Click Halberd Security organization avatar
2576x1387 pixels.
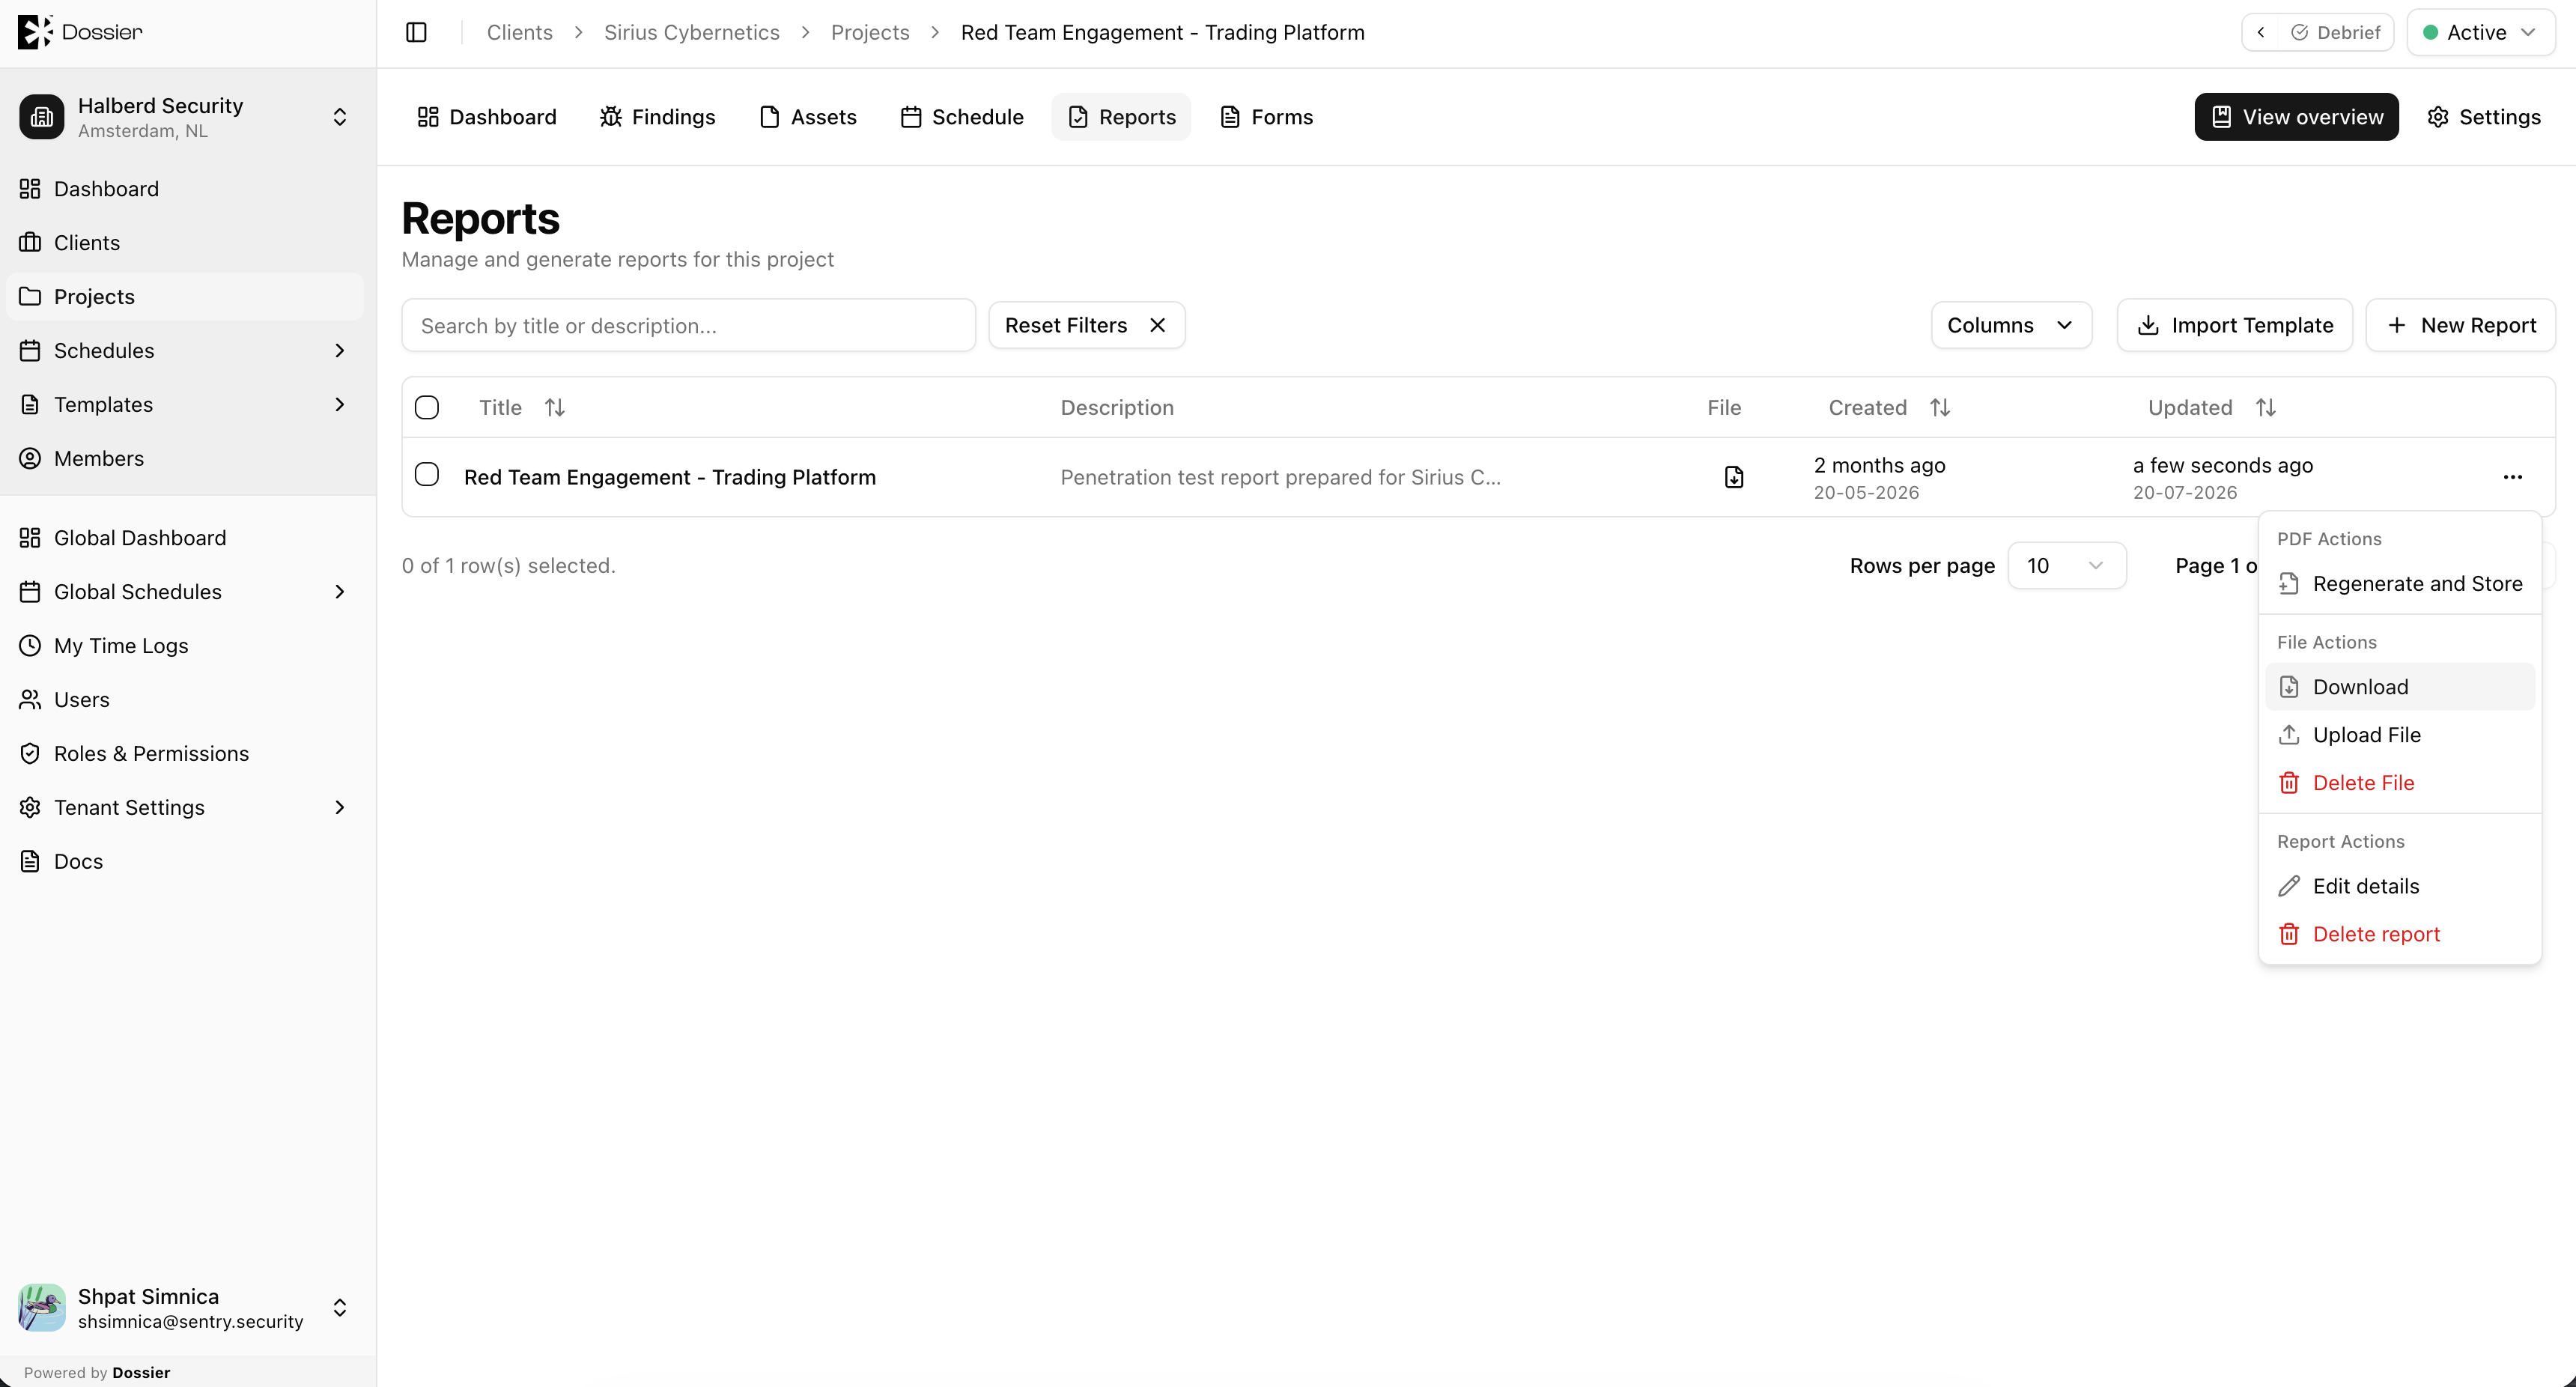coord(42,117)
